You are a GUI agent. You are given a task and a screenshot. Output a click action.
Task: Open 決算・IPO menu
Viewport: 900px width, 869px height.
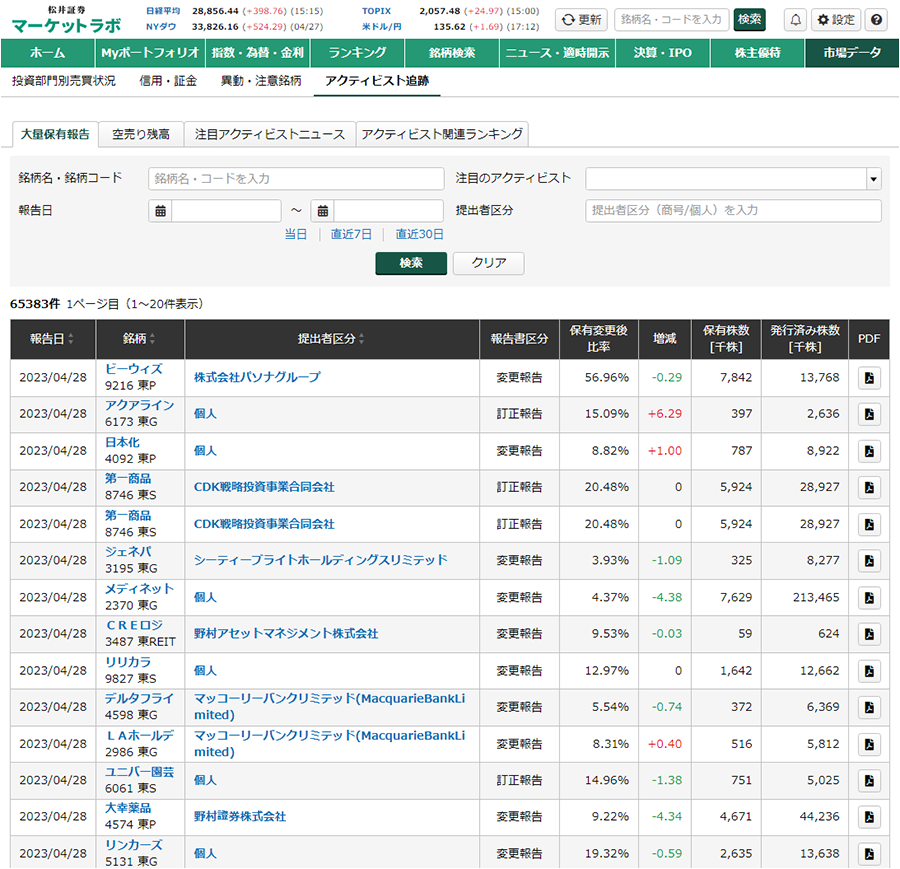[x=663, y=53]
